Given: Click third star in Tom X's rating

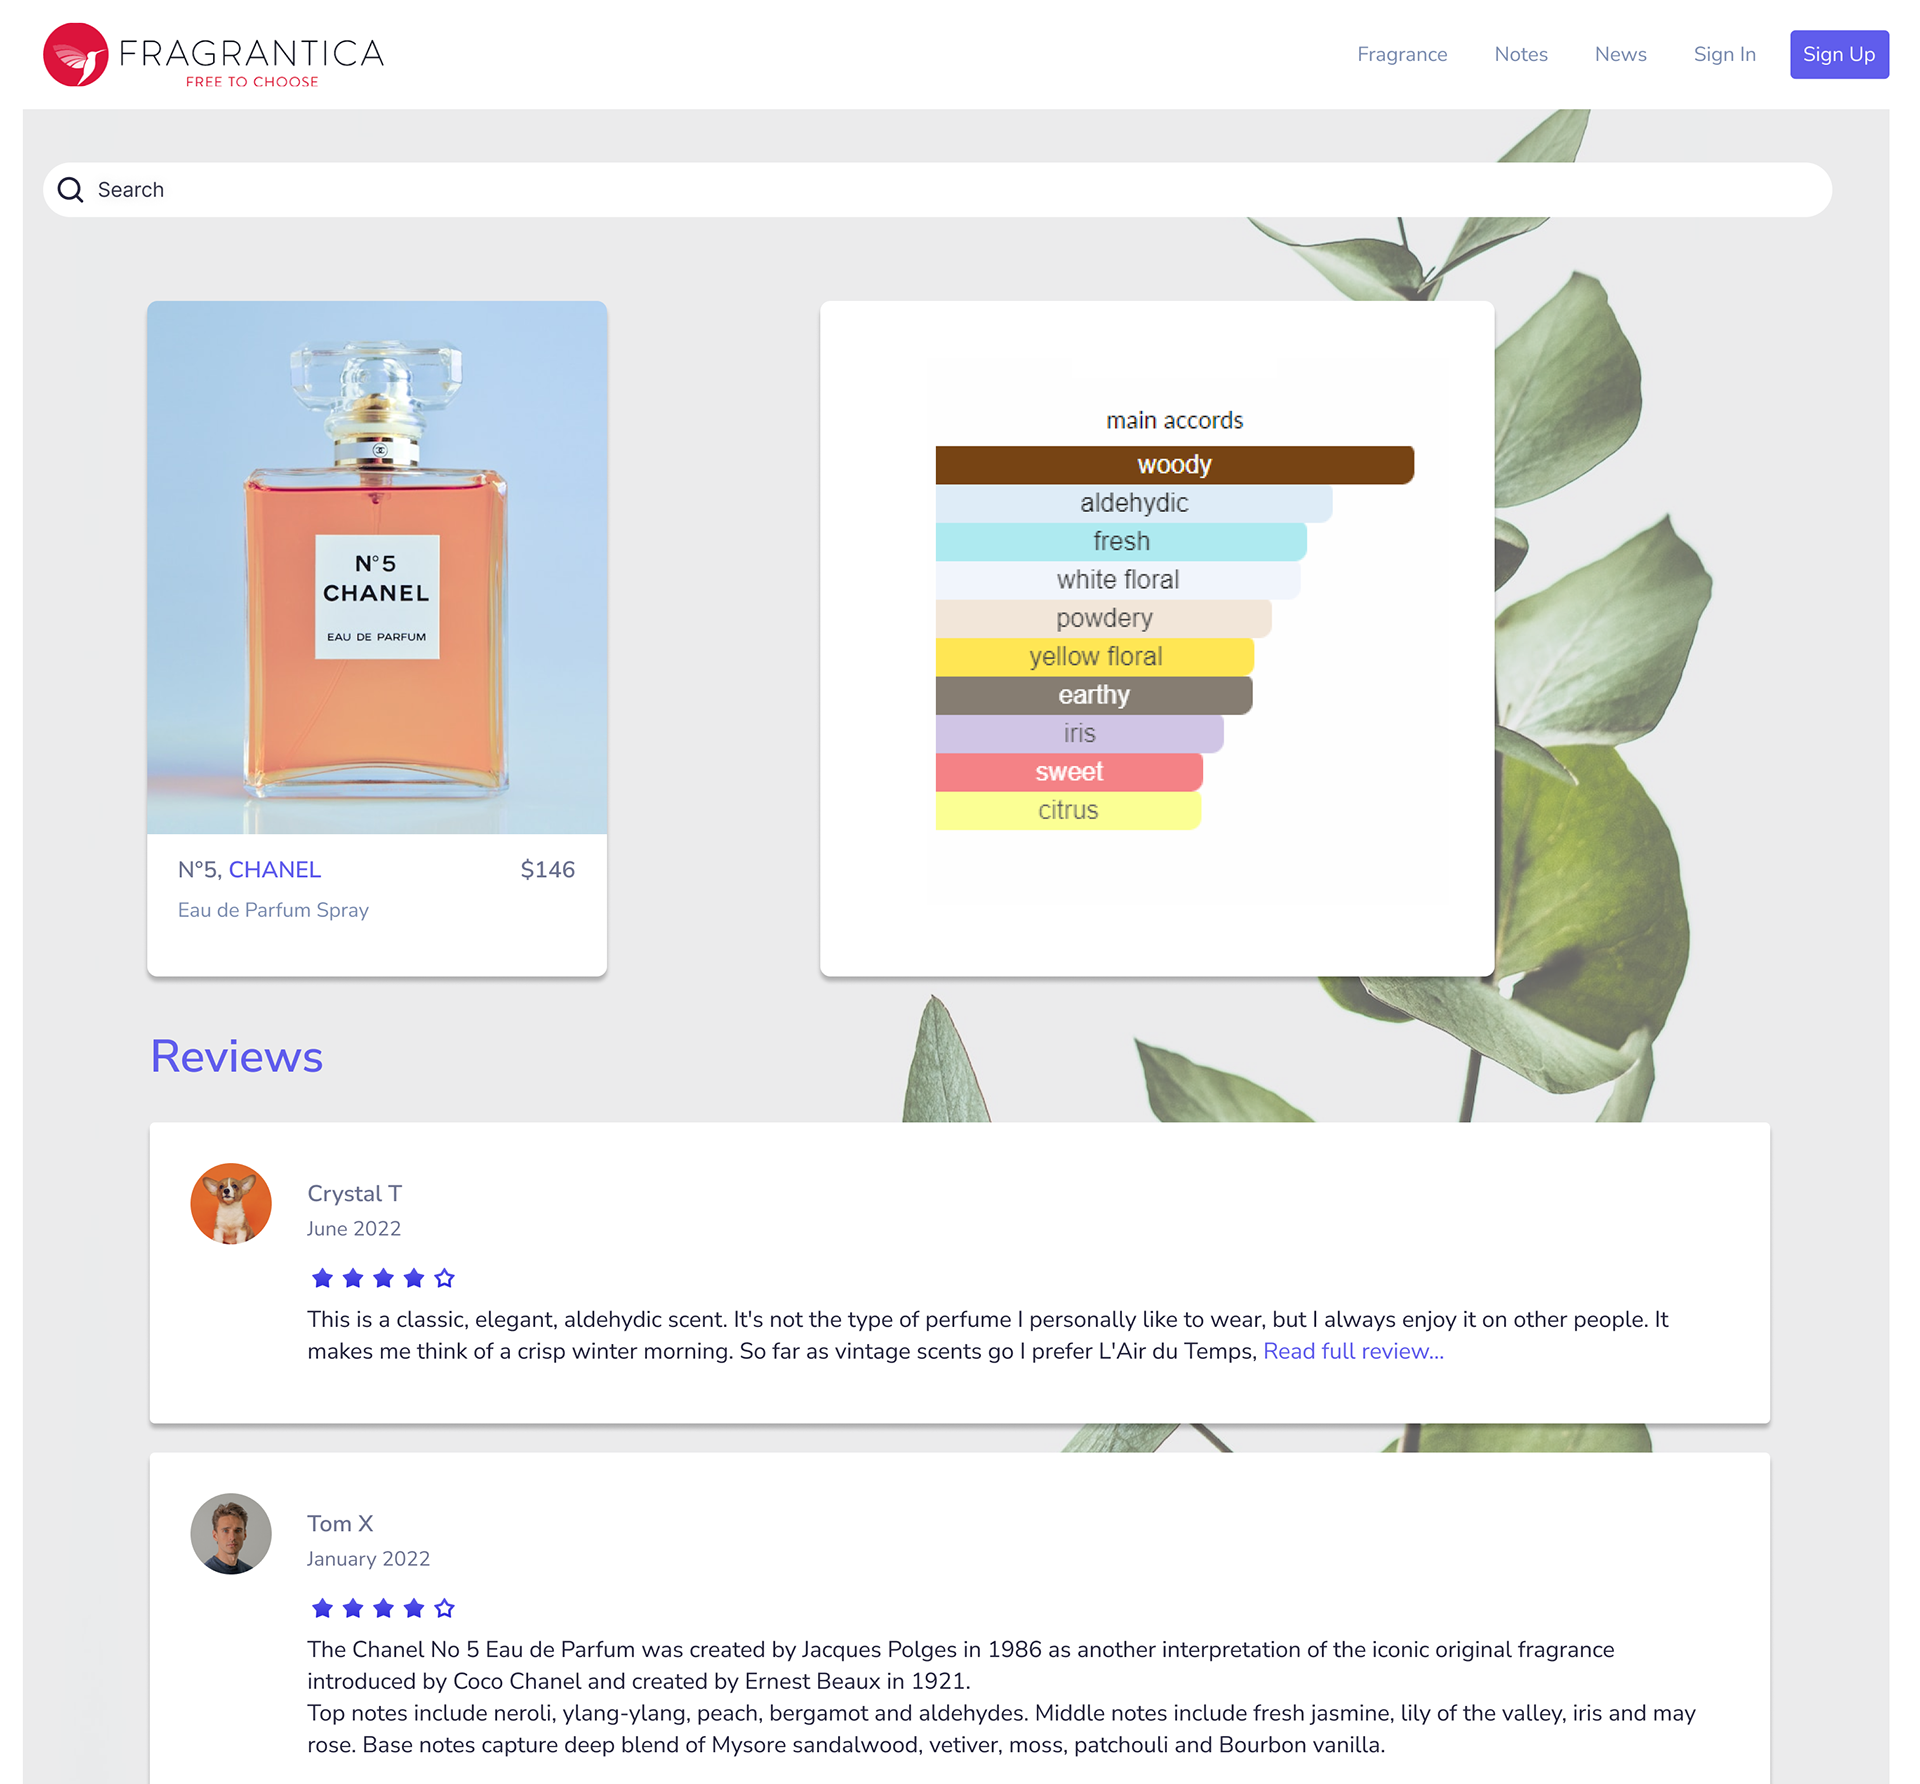Looking at the screenshot, I should 383,1608.
